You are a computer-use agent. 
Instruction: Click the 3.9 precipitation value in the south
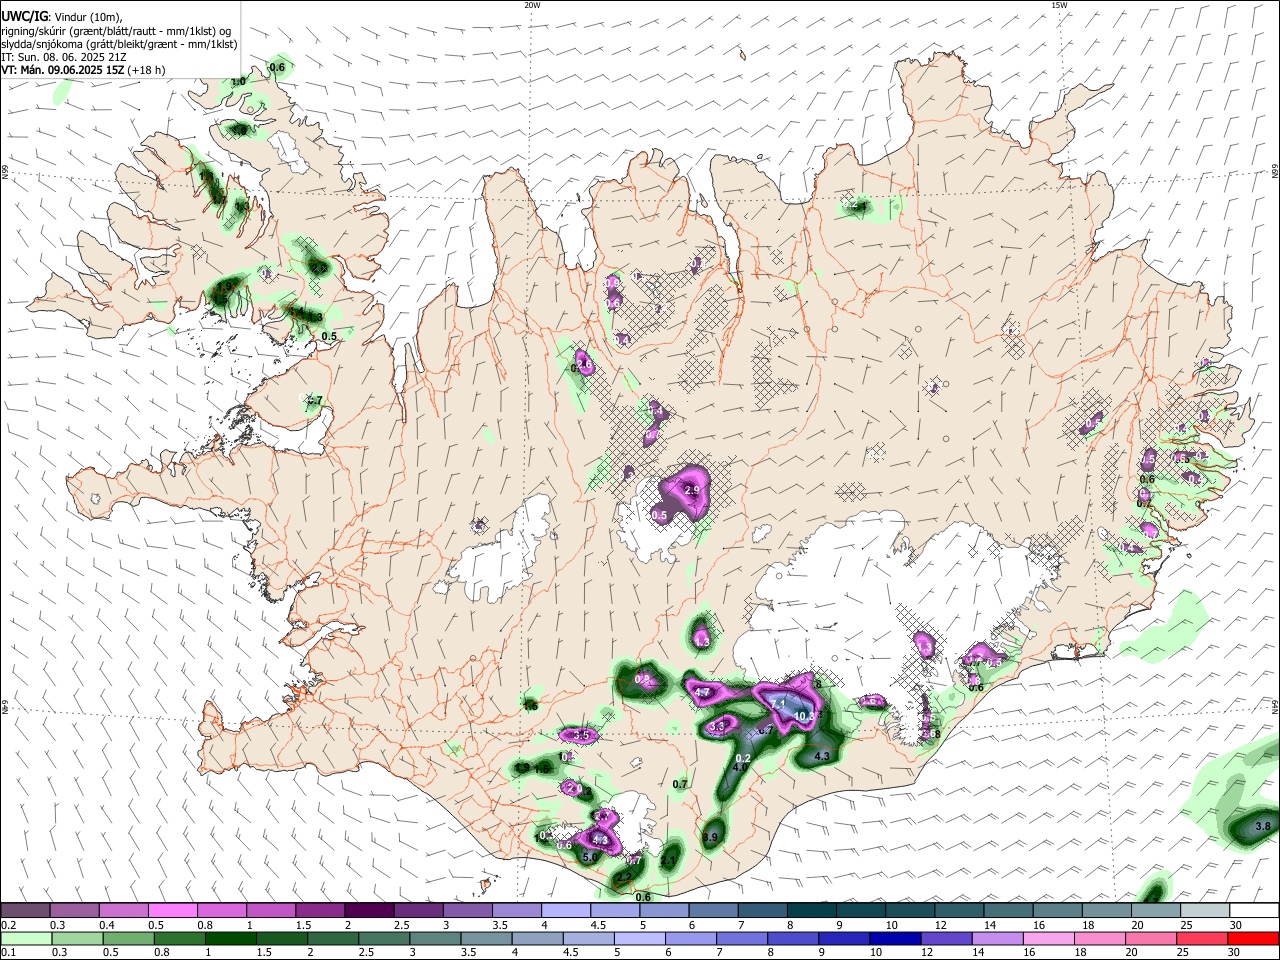711,837
